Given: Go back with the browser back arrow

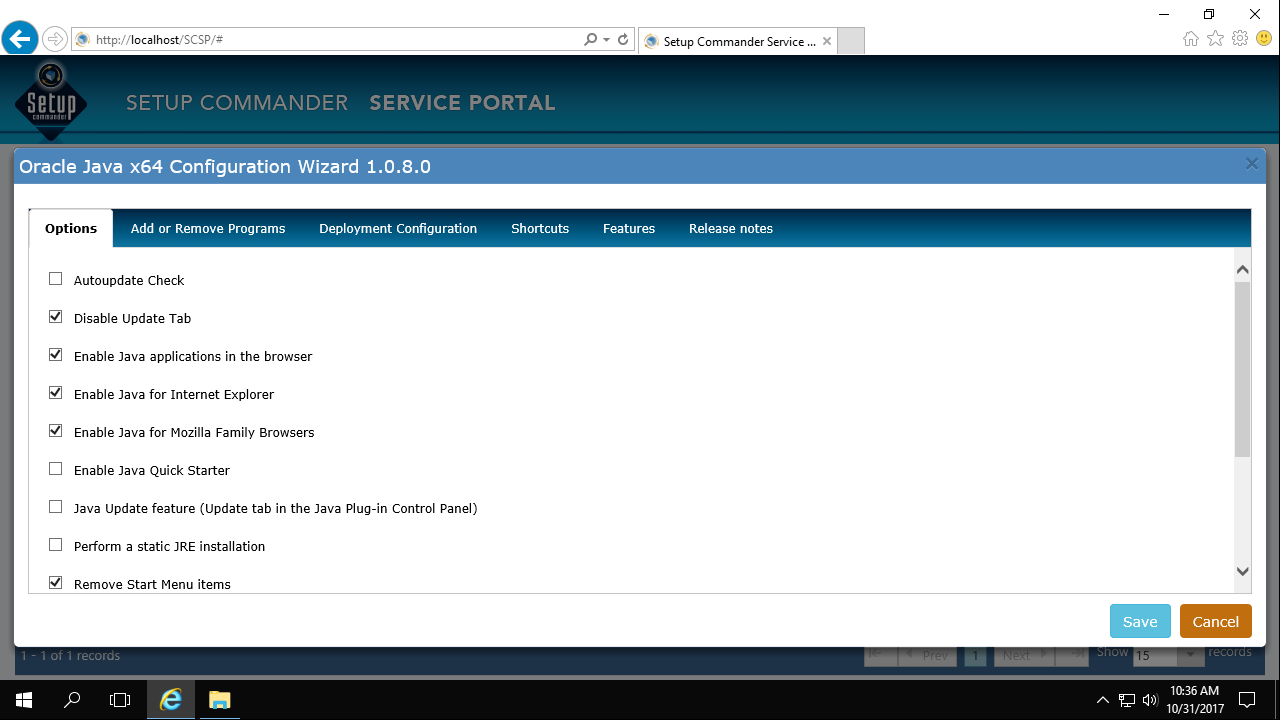Looking at the screenshot, I should 19,39.
